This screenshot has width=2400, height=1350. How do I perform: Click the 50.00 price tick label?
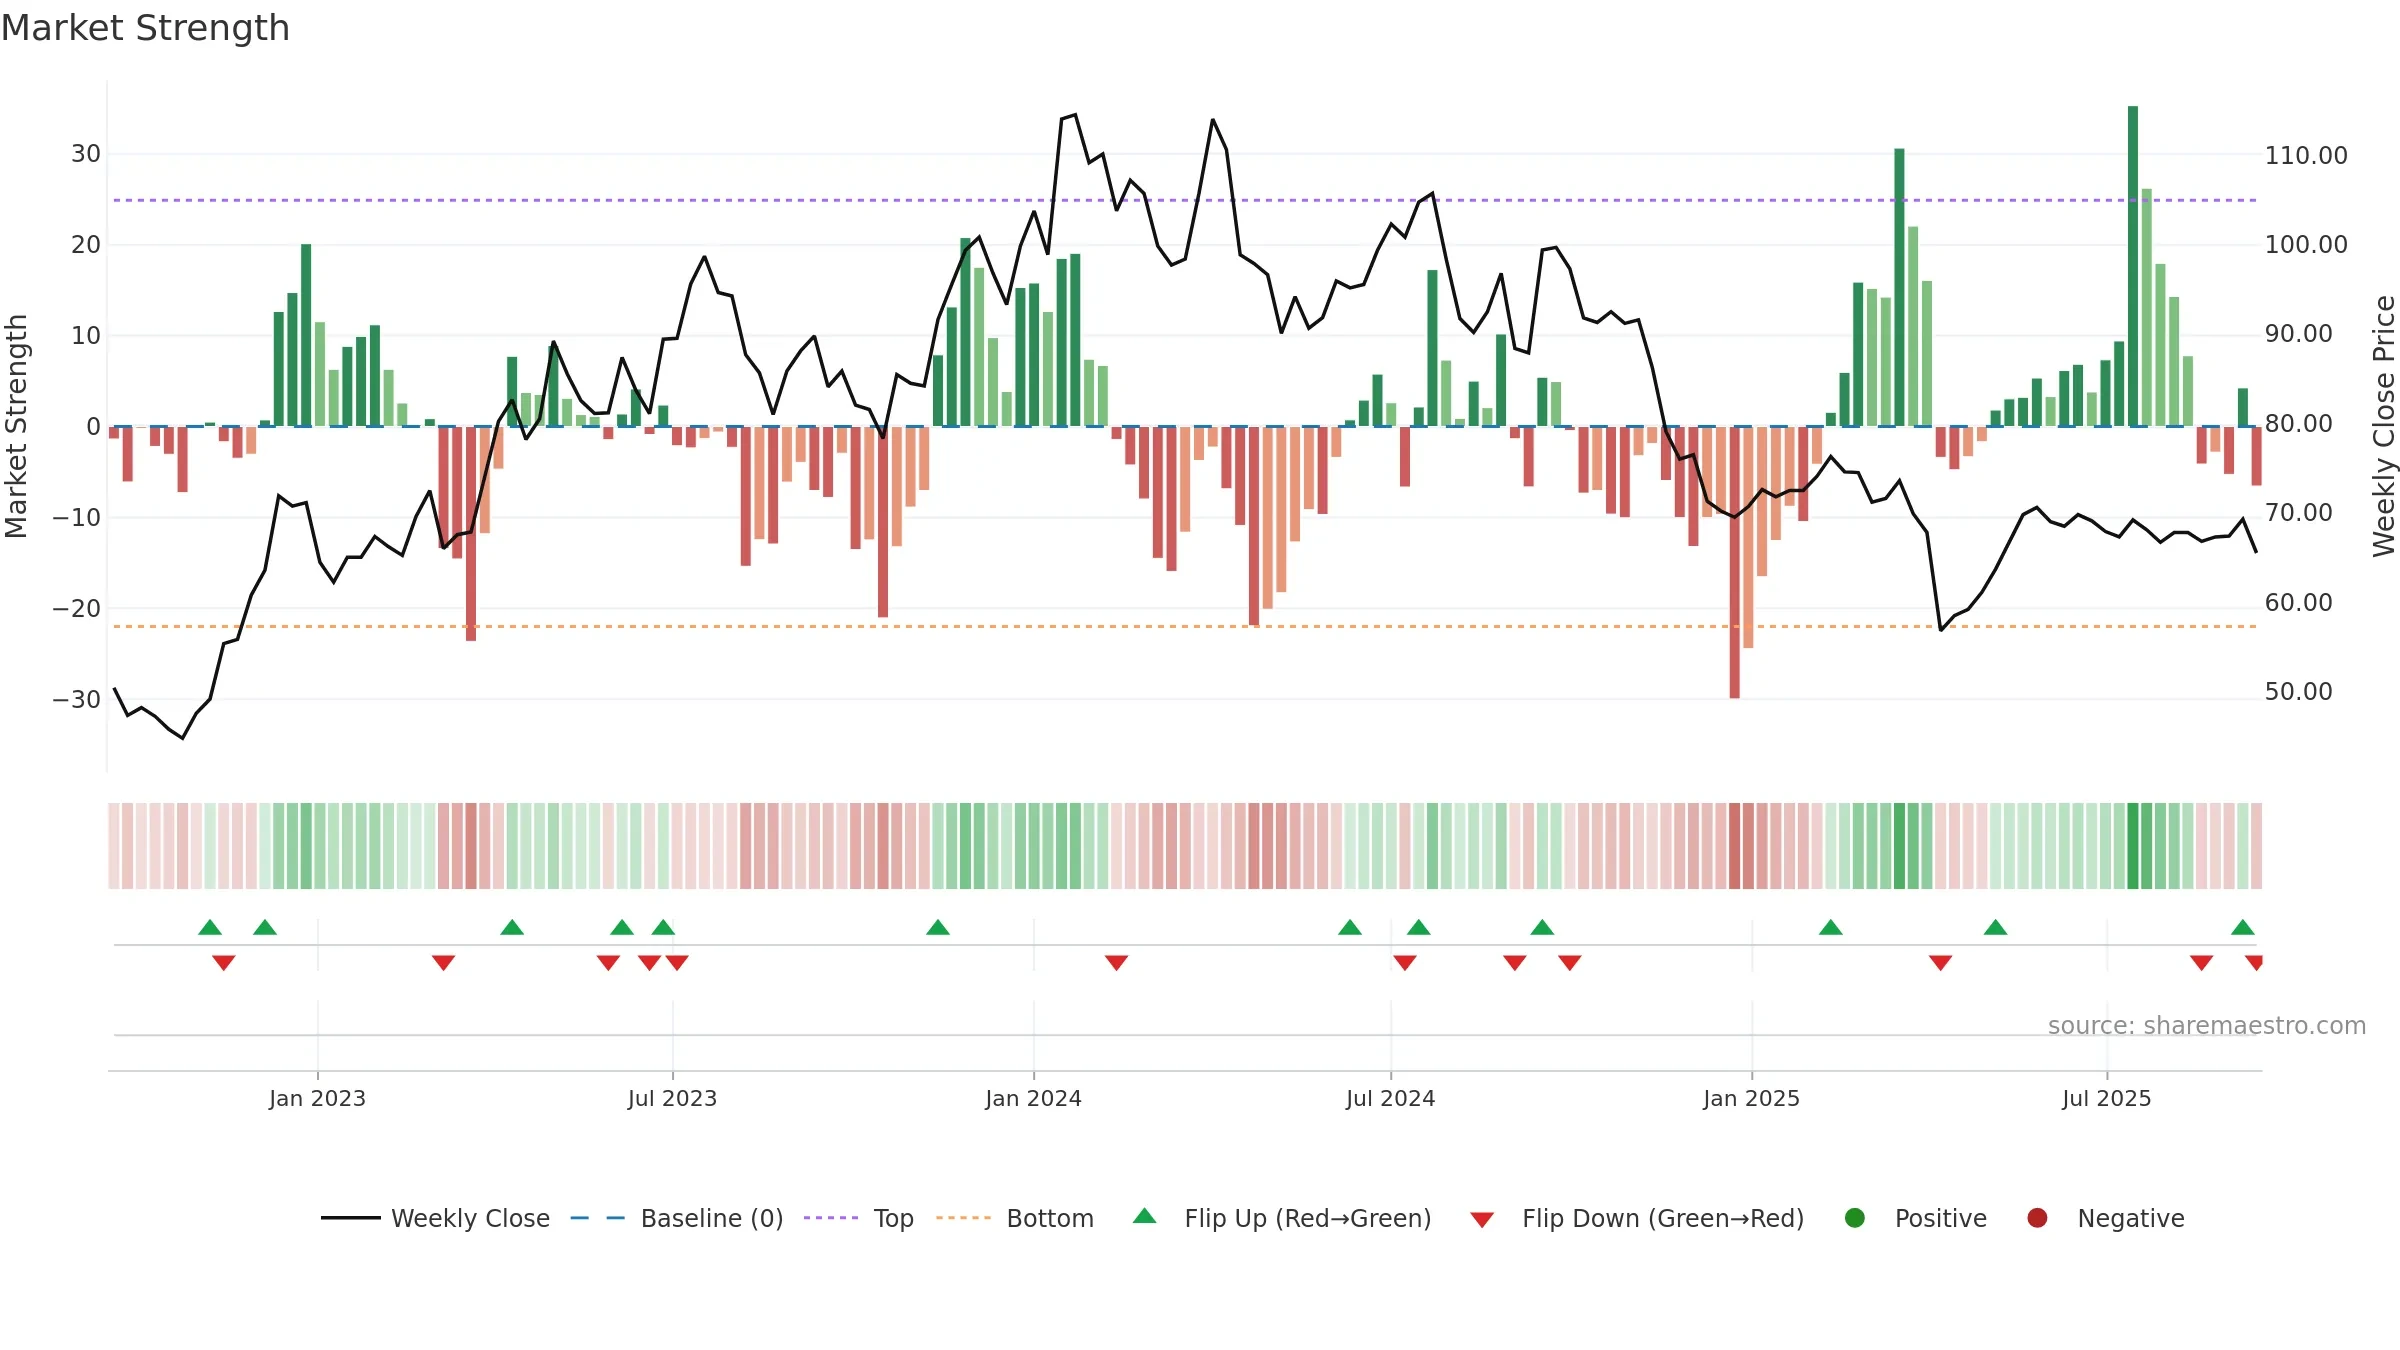[2298, 691]
